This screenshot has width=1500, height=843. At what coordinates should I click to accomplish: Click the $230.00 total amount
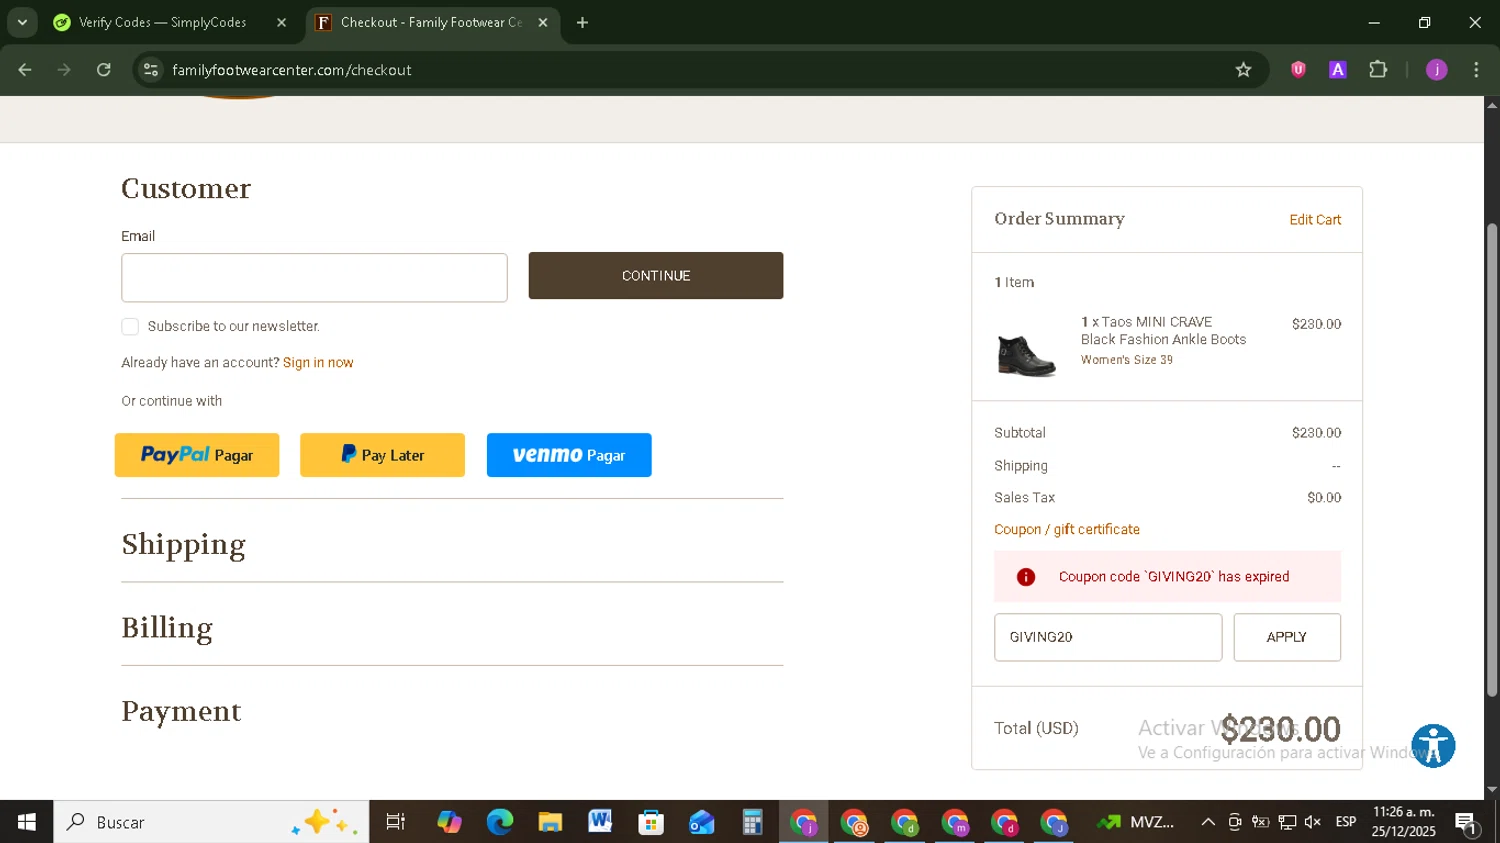(x=1281, y=729)
